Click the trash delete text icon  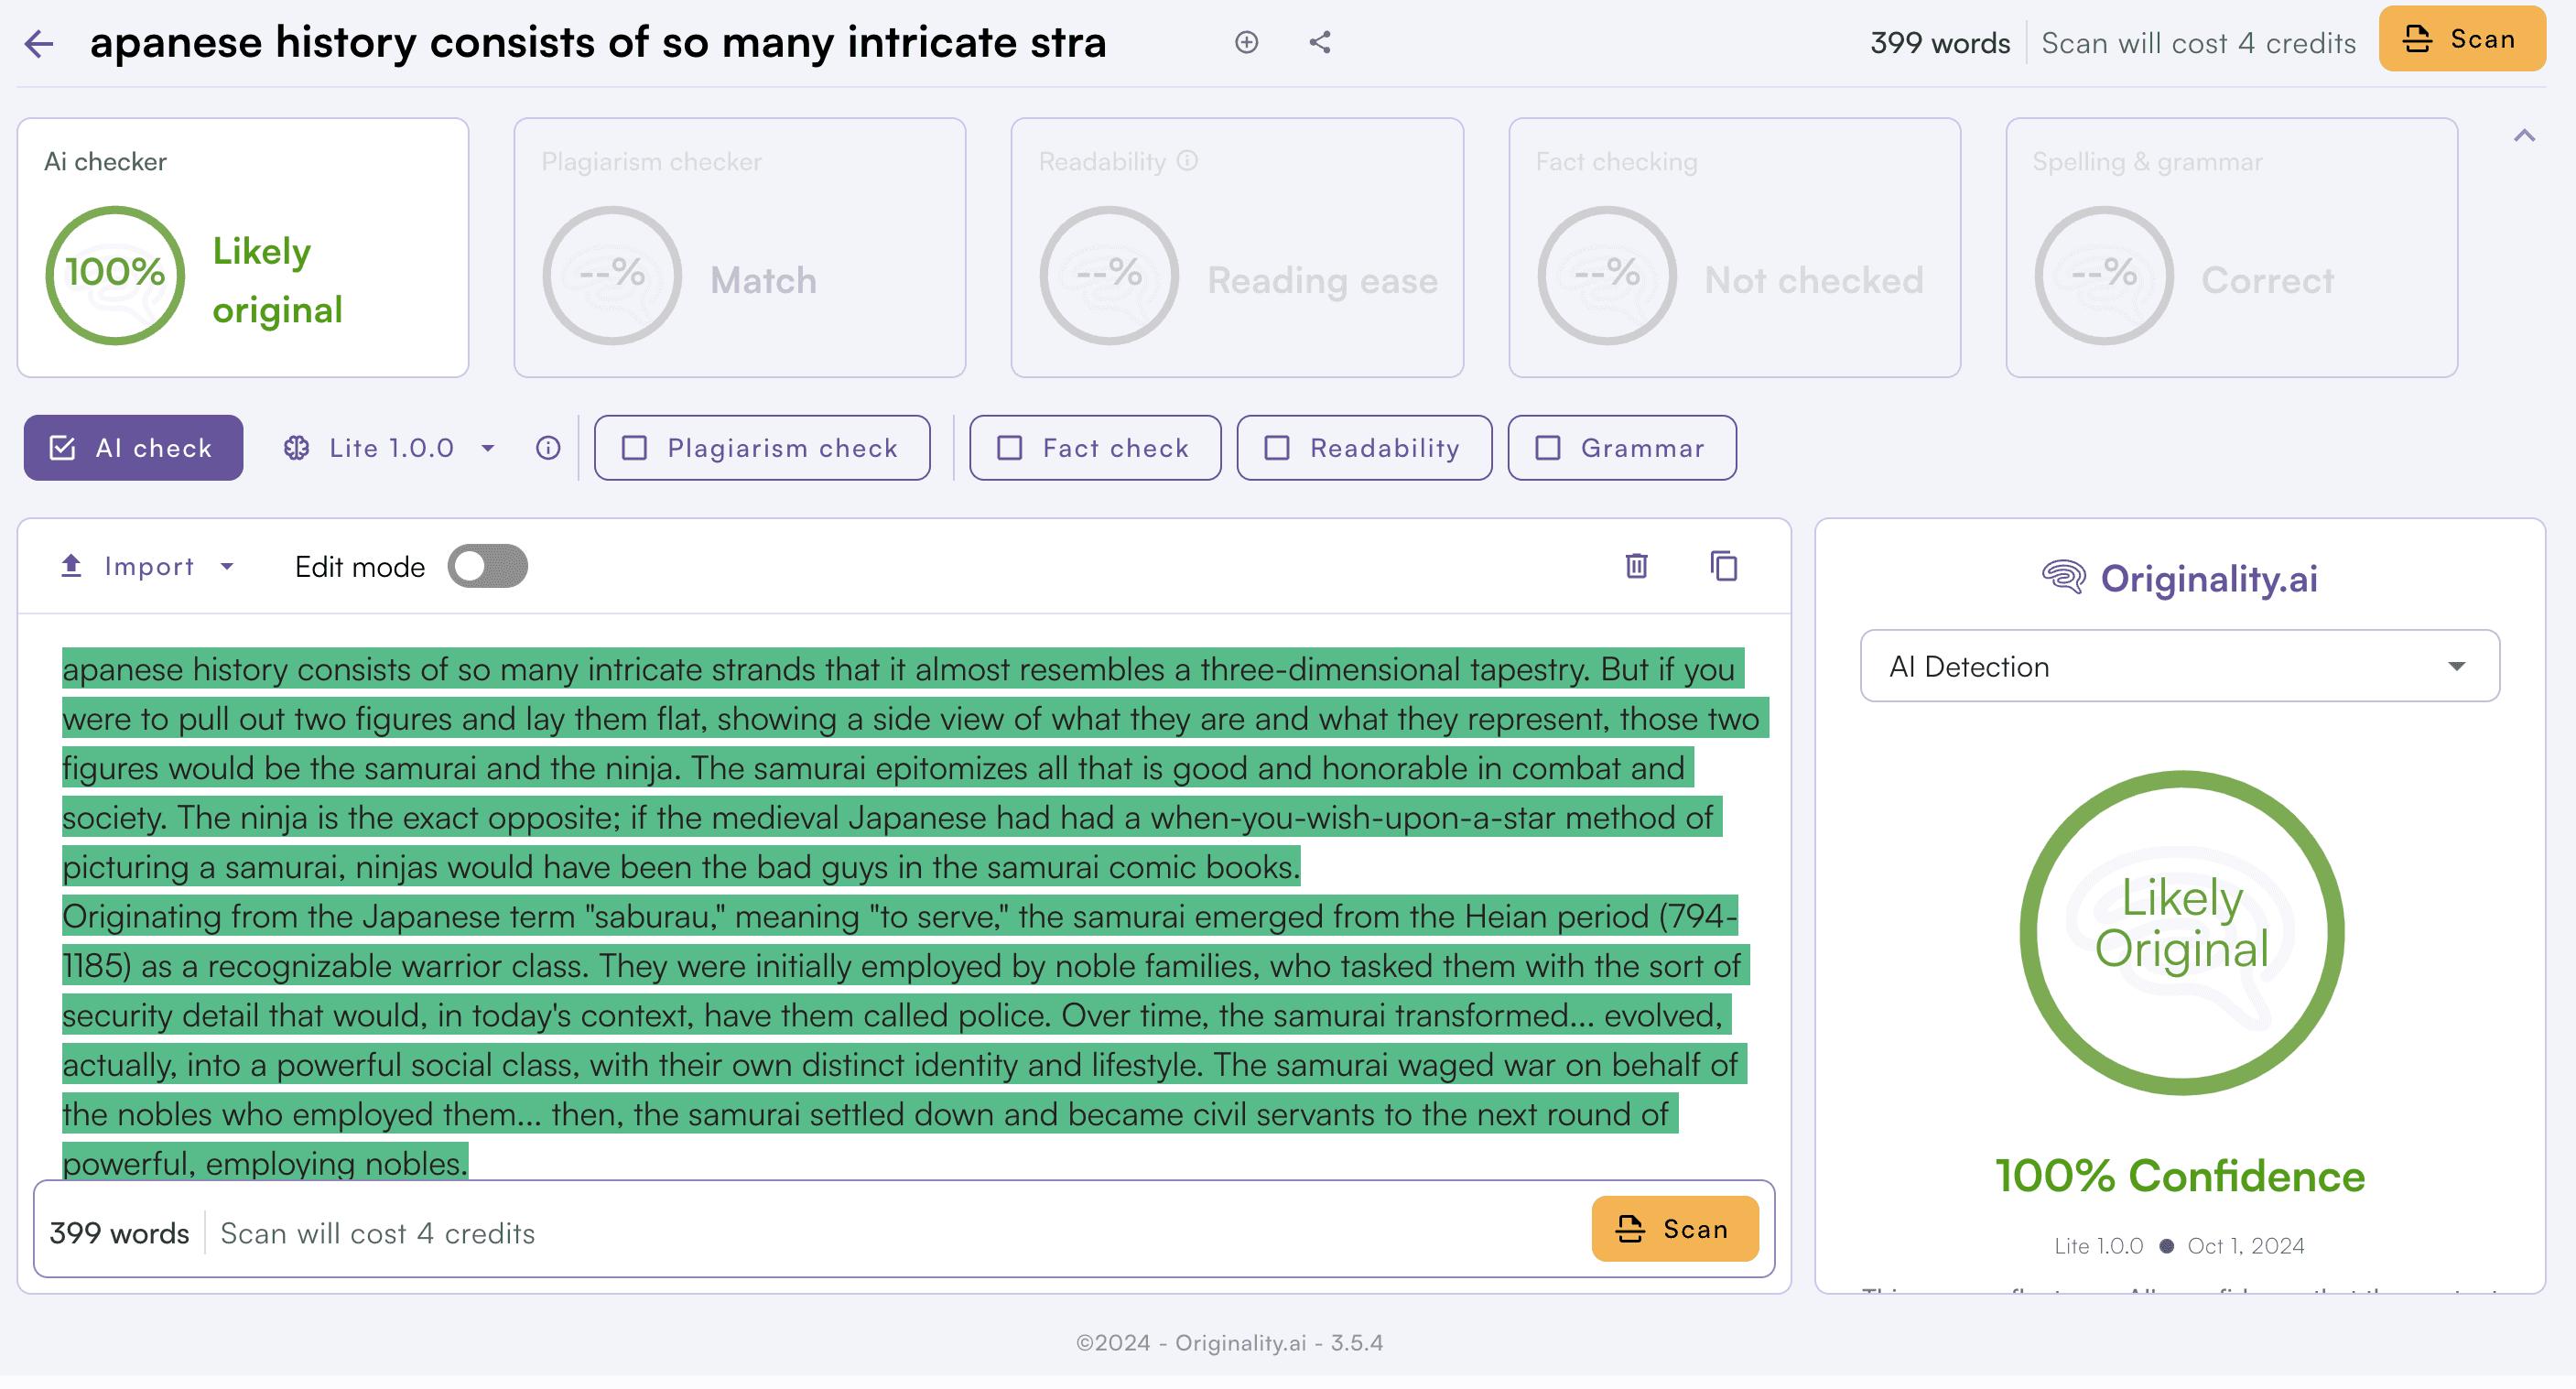coord(1636,566)
